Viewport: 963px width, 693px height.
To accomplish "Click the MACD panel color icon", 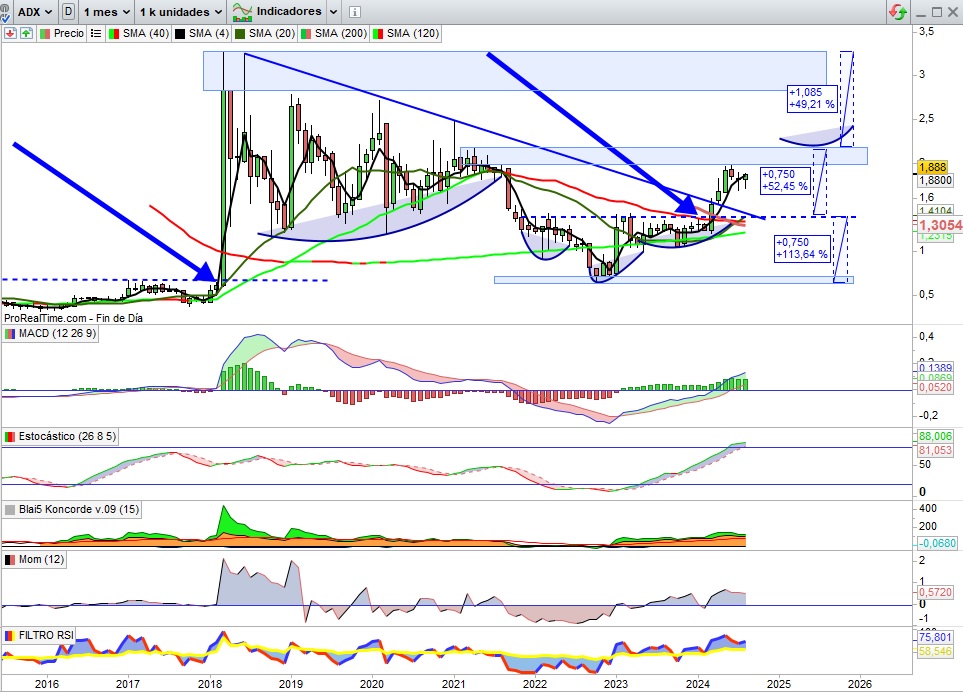I will [x=10, y=334].
